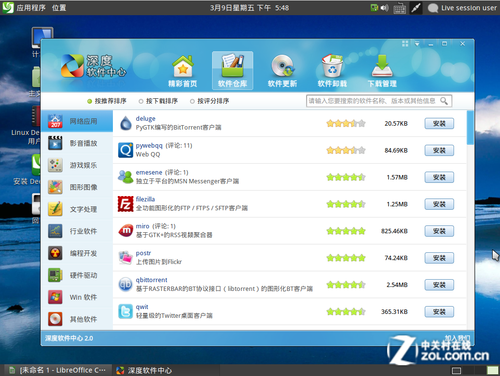Click the emesene contacts icon
The image size is (500, 376).
point(126,177)
